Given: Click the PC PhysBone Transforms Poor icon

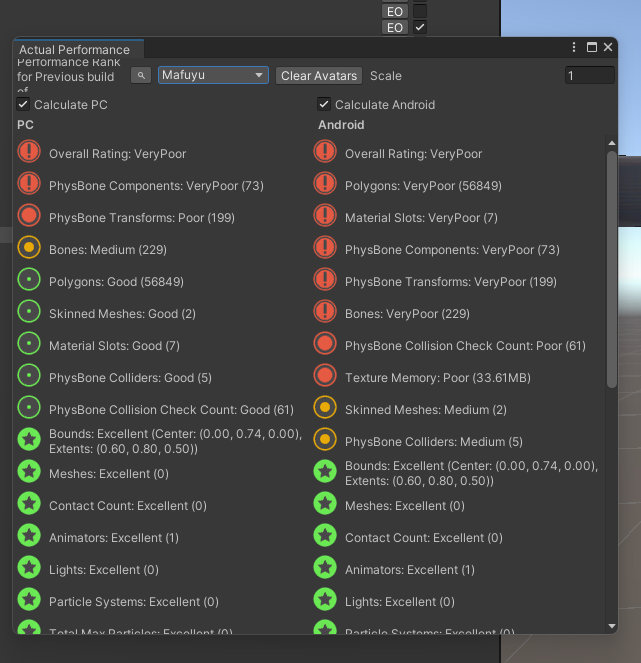Looking at the screenshot, I should point(29,215).
